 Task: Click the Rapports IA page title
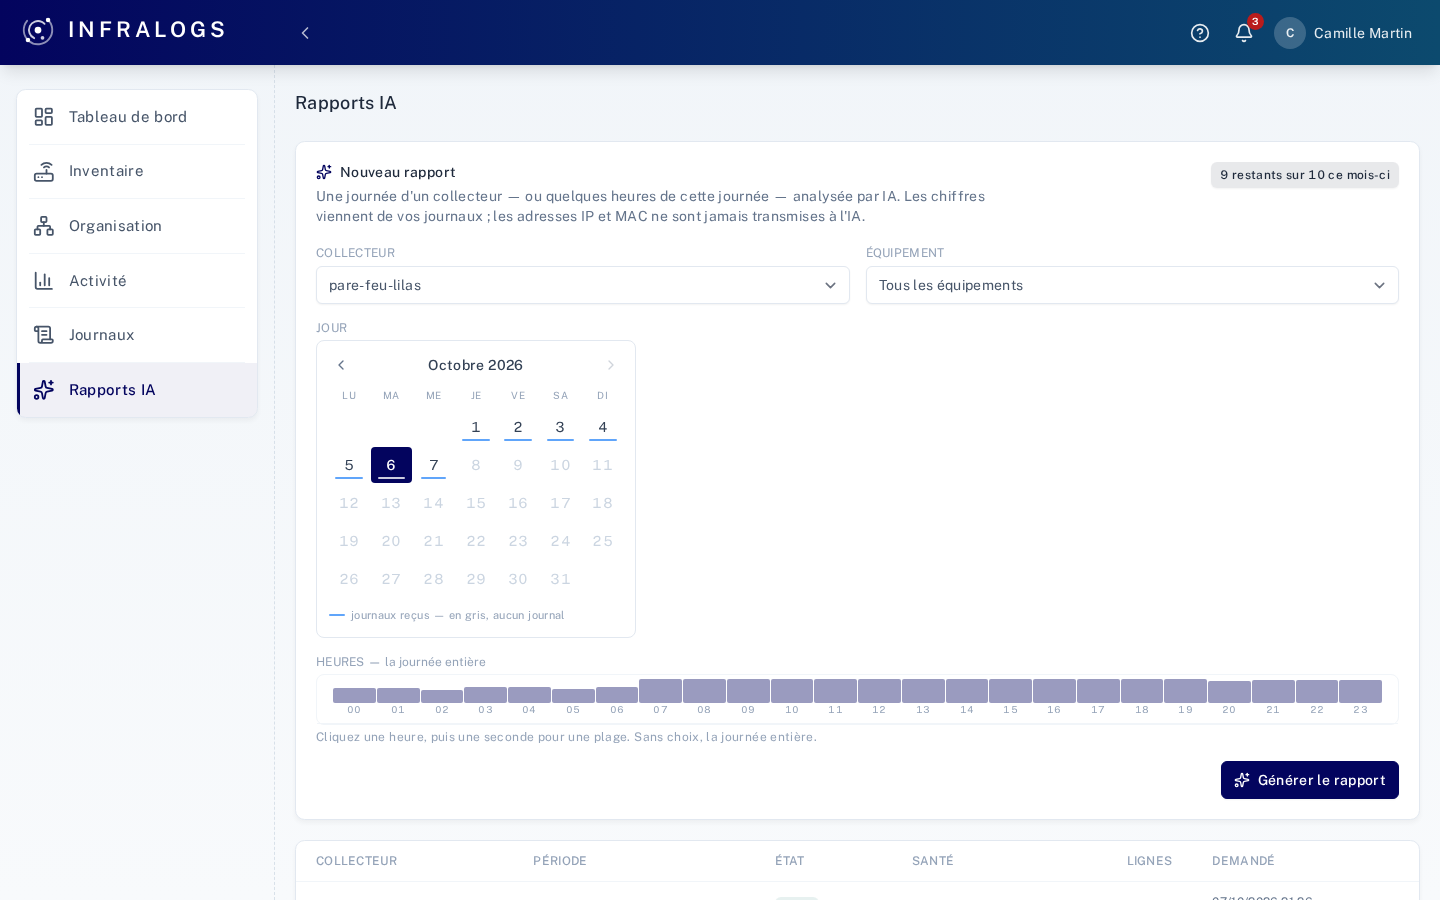pos(346,103)
